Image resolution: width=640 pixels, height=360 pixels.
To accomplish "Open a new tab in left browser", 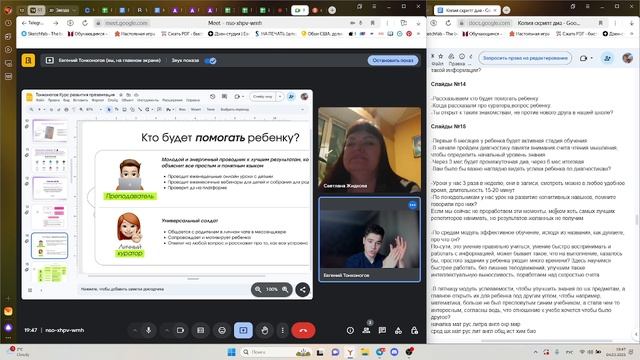I will (x=332, y=10).
